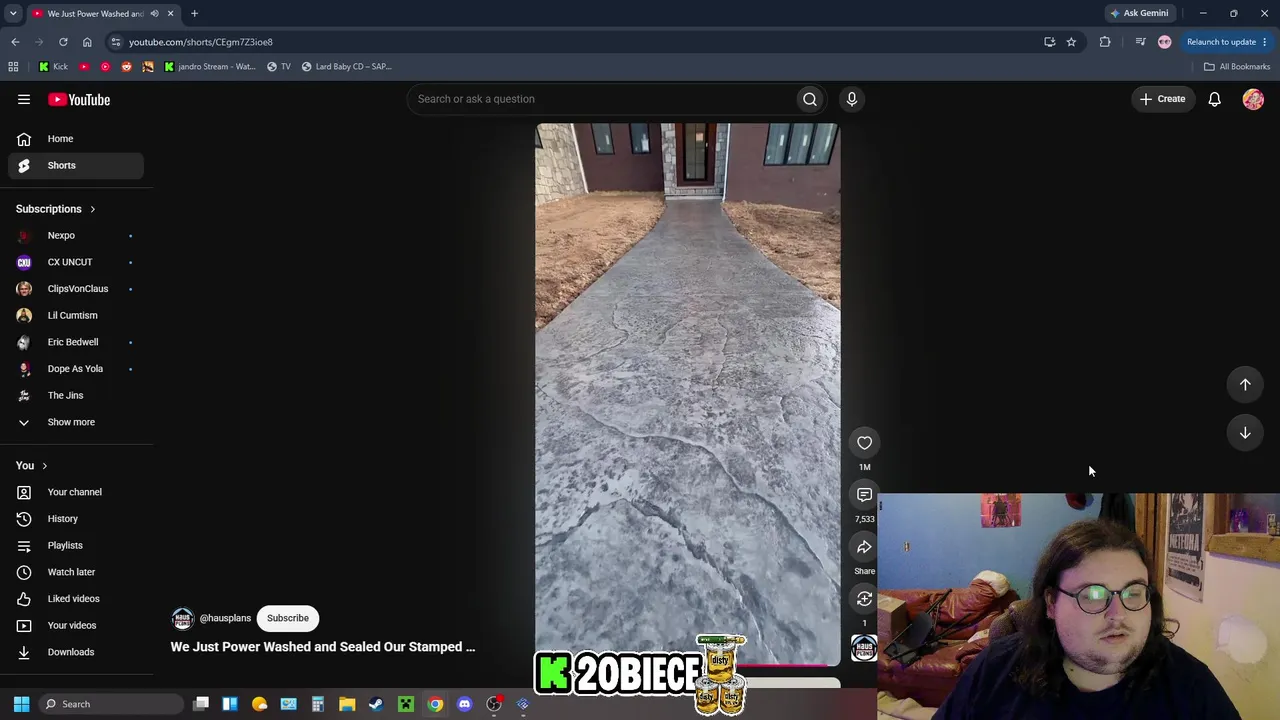
Task: Open Chrome menu three-dot button
Action: pos(1265,42)
